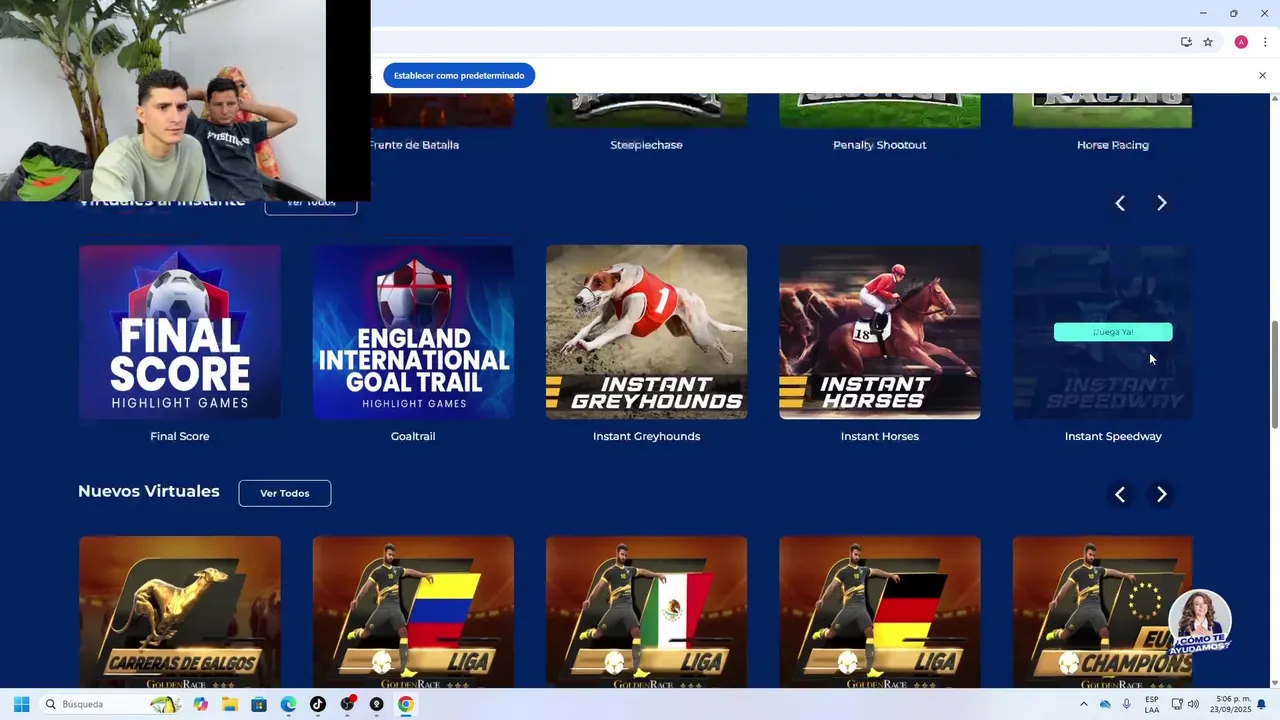Open Microsoft Store from the taskbar

[x=259, y=704]
